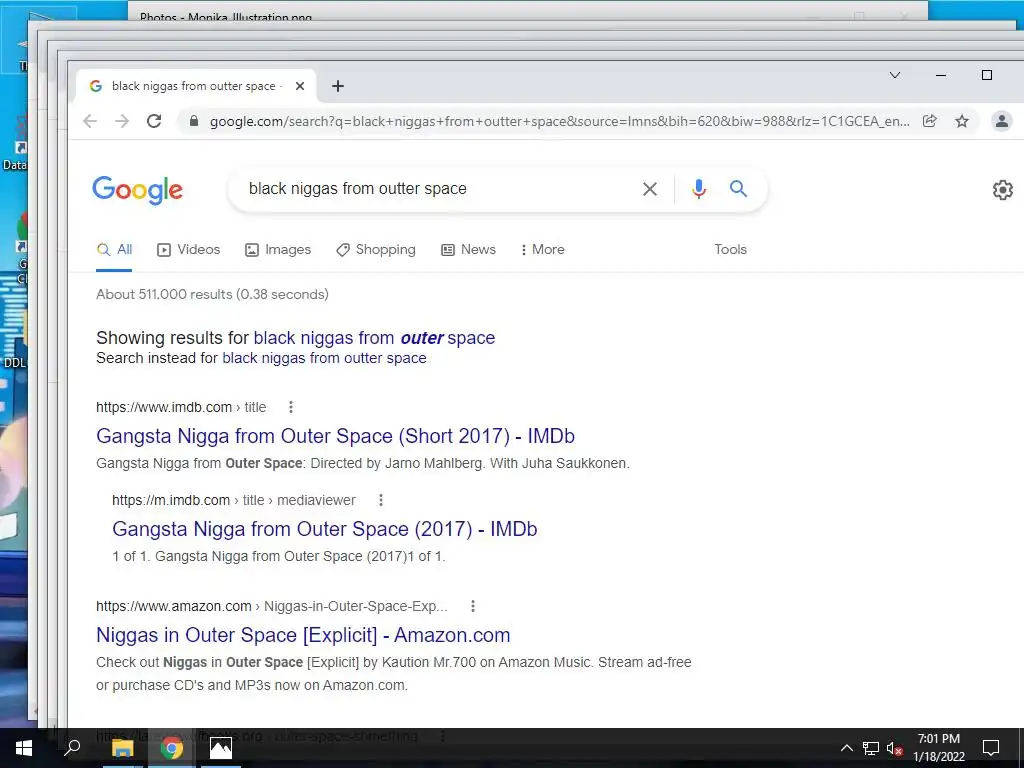Open the Chrome profile avatar menu
The image size is (1024, 768).
[x=1002, y=121]
